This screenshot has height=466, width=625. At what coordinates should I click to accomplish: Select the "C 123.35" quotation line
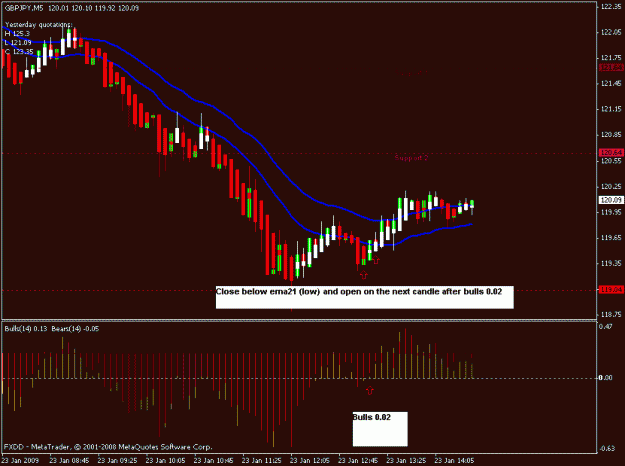tap(19, 51)
